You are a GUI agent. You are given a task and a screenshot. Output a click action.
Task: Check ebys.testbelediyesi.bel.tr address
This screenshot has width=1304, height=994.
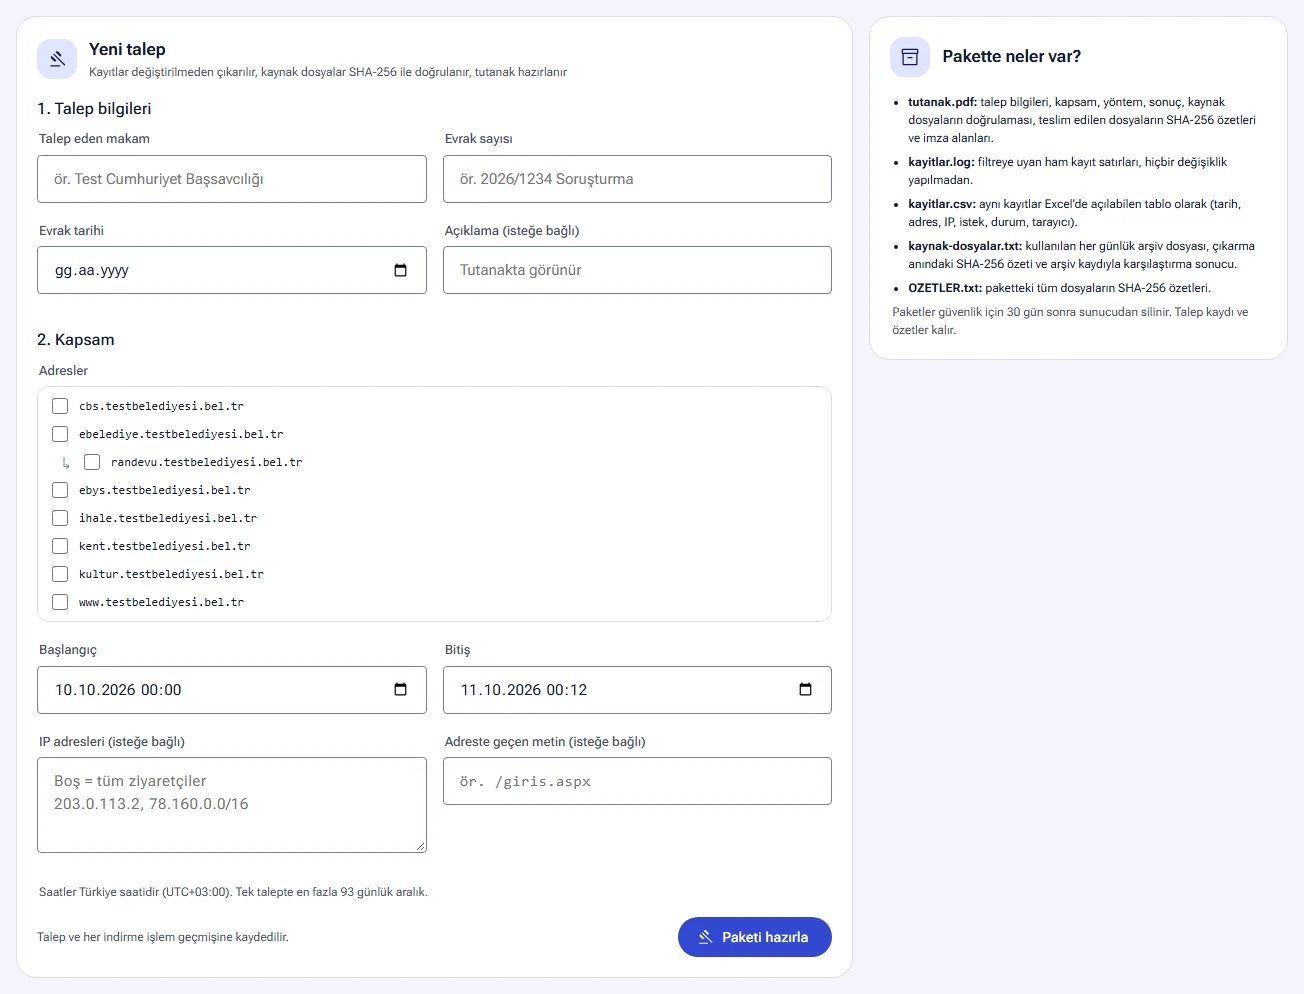(60, 490)
